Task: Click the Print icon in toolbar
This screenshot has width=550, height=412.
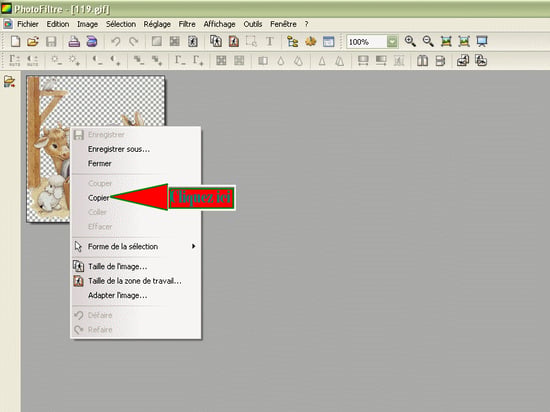Action: coord(74,41)
